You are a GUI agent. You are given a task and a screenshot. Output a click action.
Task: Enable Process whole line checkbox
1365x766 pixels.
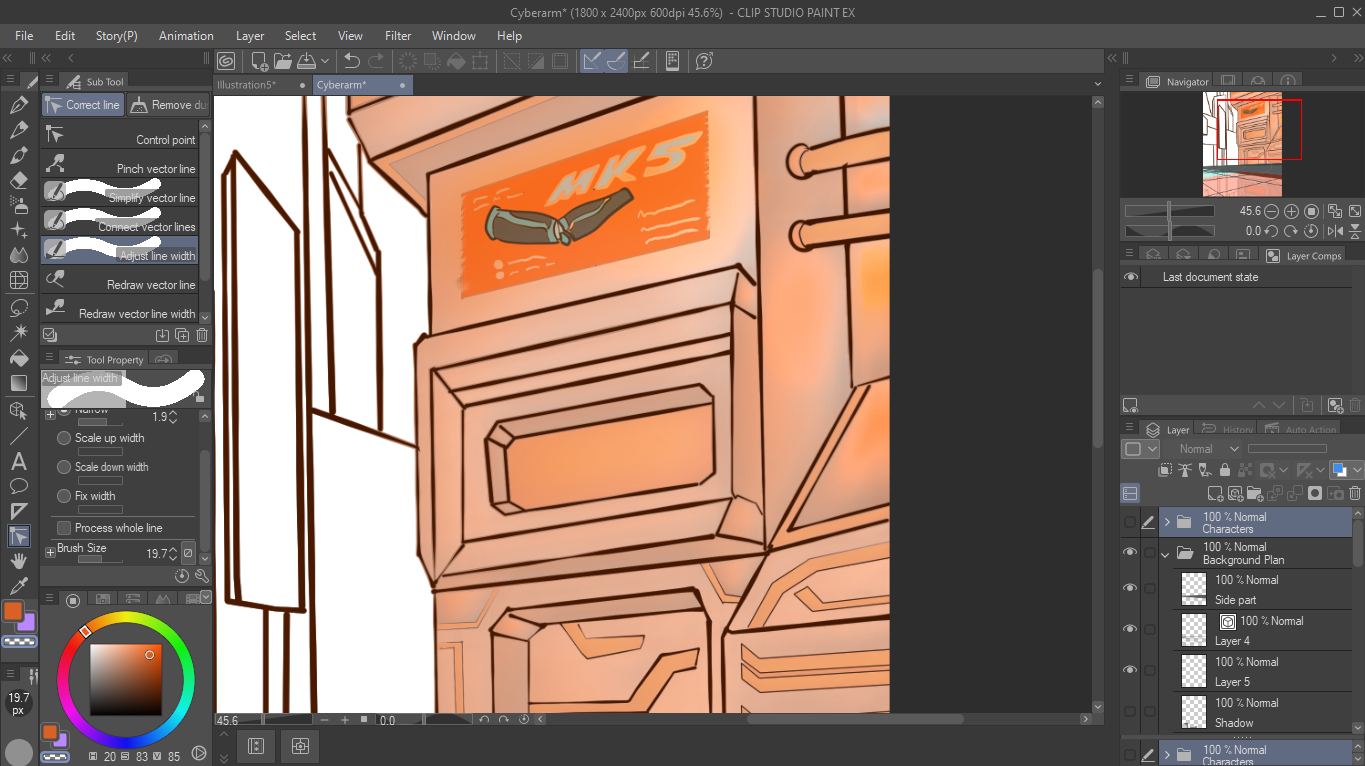tap(65, 528)
